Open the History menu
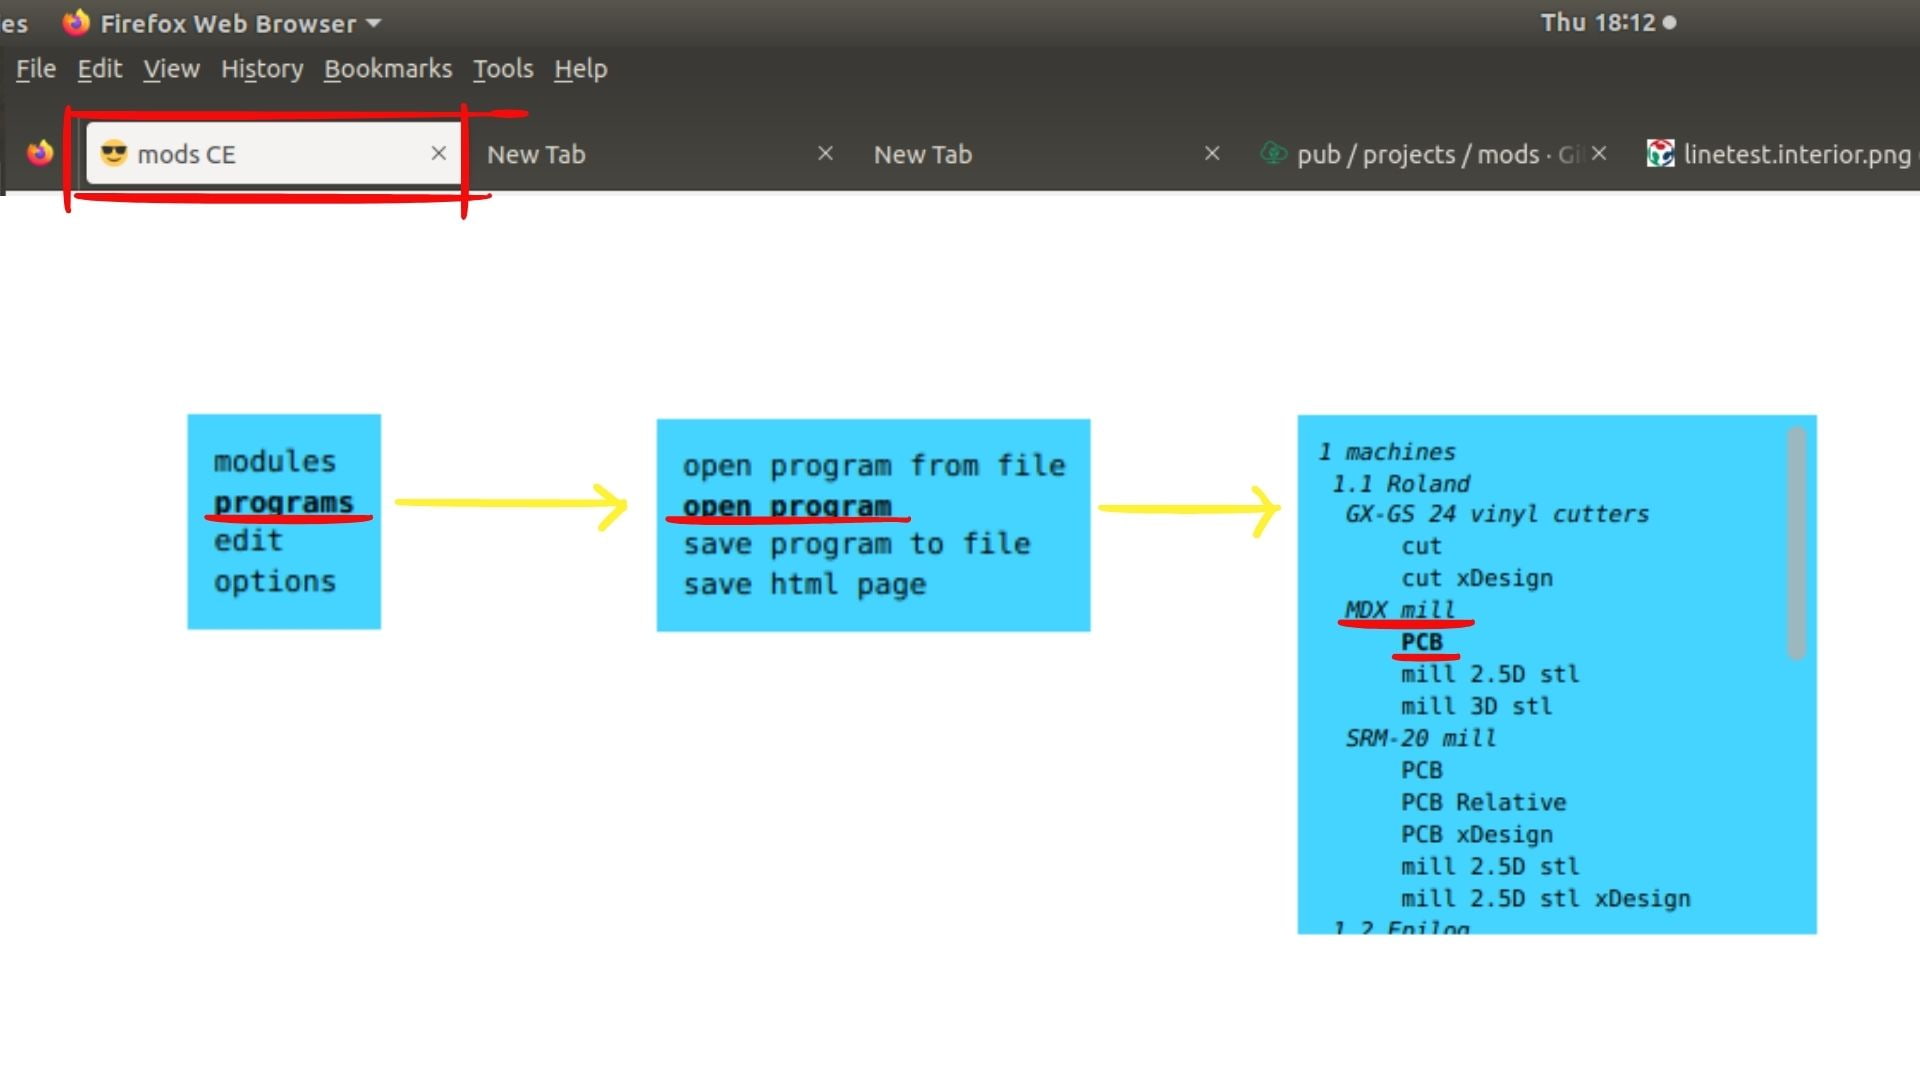The image size is (1920, 1080). coord(261,69)
